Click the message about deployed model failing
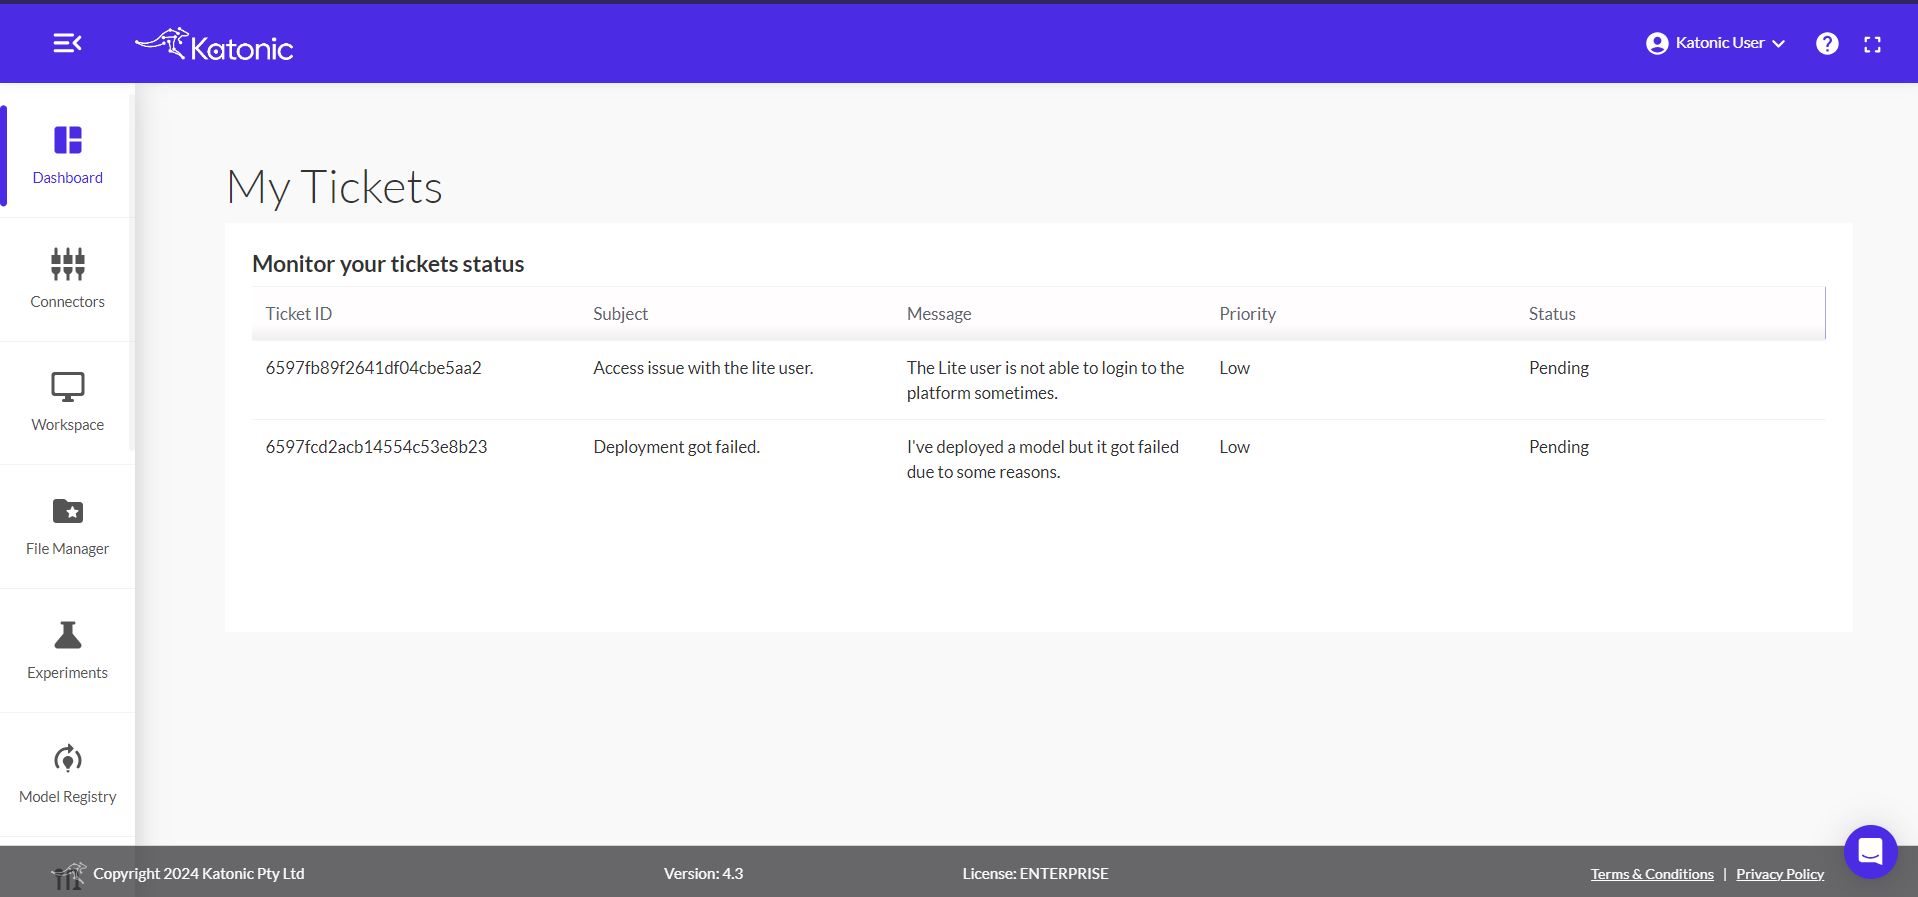This screenshot has width=1918, height=897. (1043, 459)
